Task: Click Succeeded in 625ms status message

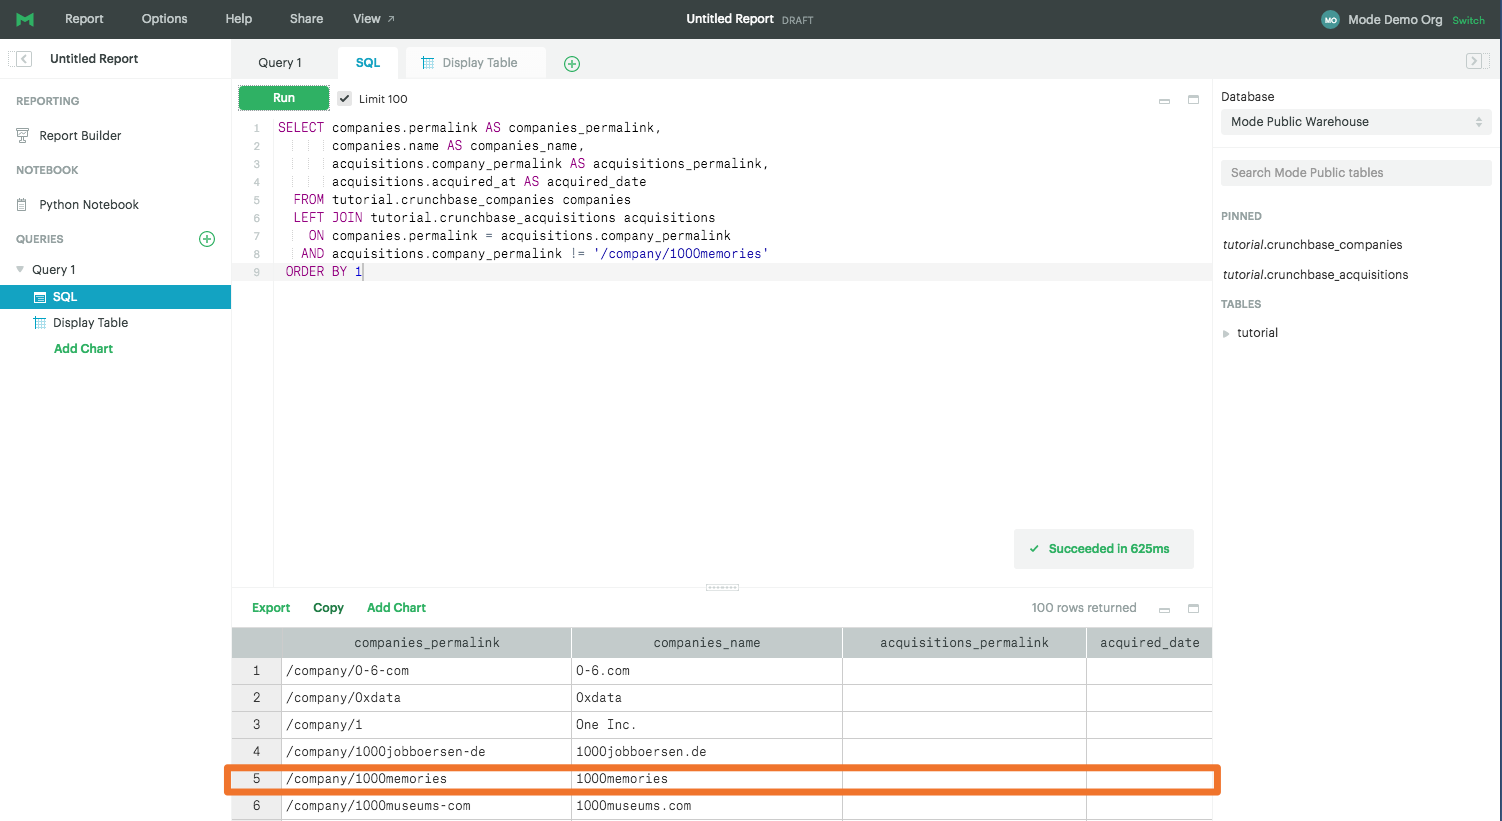Action: click(x=1104, y=549)
